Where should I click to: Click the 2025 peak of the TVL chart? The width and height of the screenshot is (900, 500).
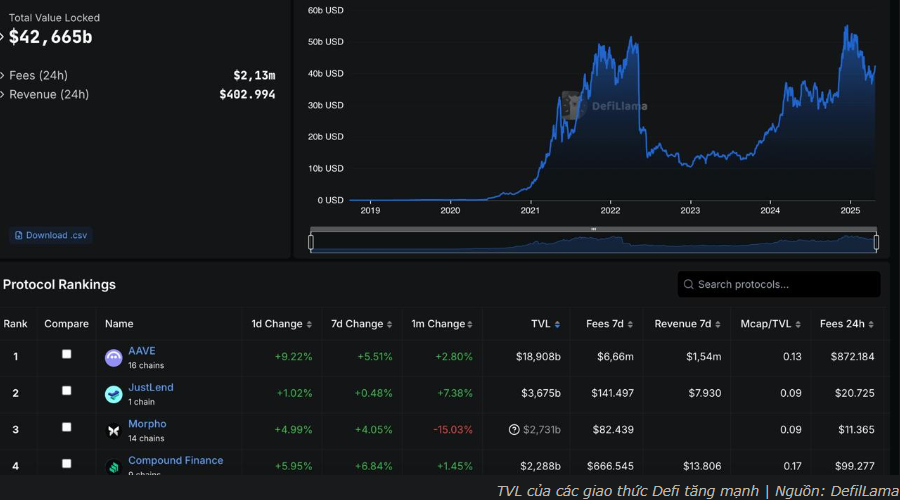click(847, 26)
